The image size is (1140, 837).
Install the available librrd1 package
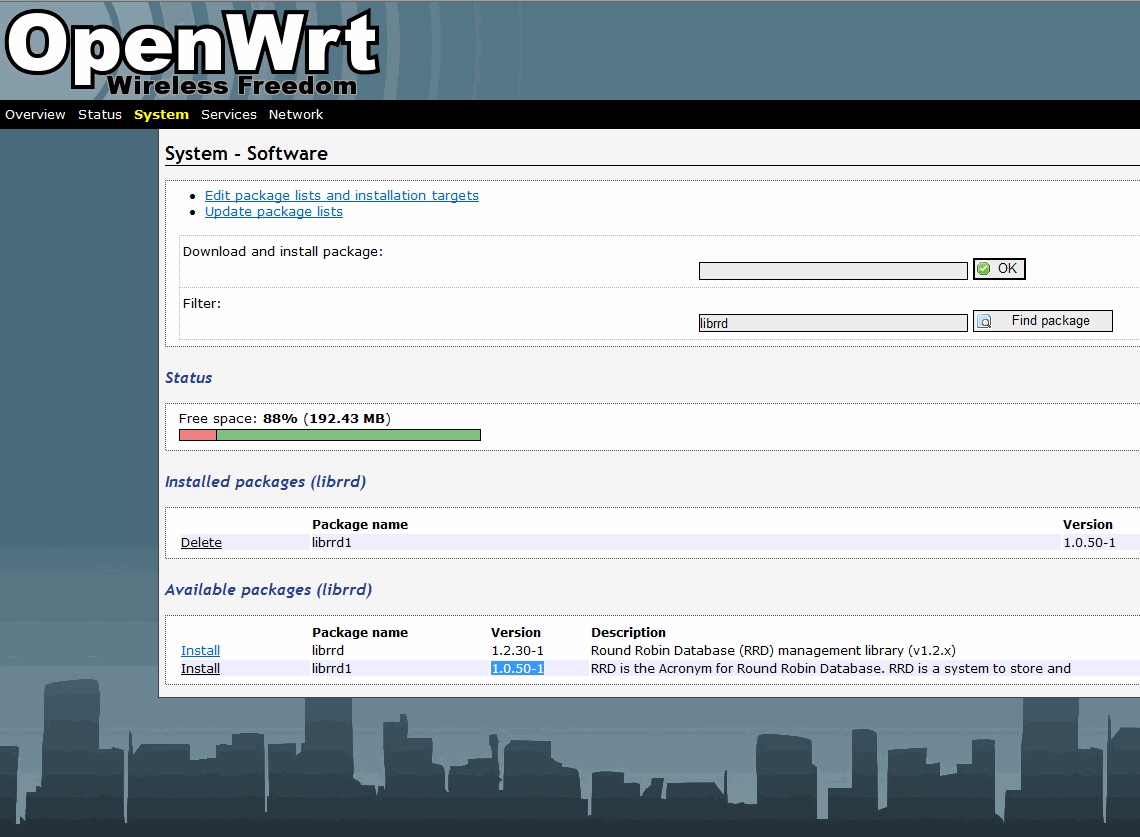coord(200,669)
